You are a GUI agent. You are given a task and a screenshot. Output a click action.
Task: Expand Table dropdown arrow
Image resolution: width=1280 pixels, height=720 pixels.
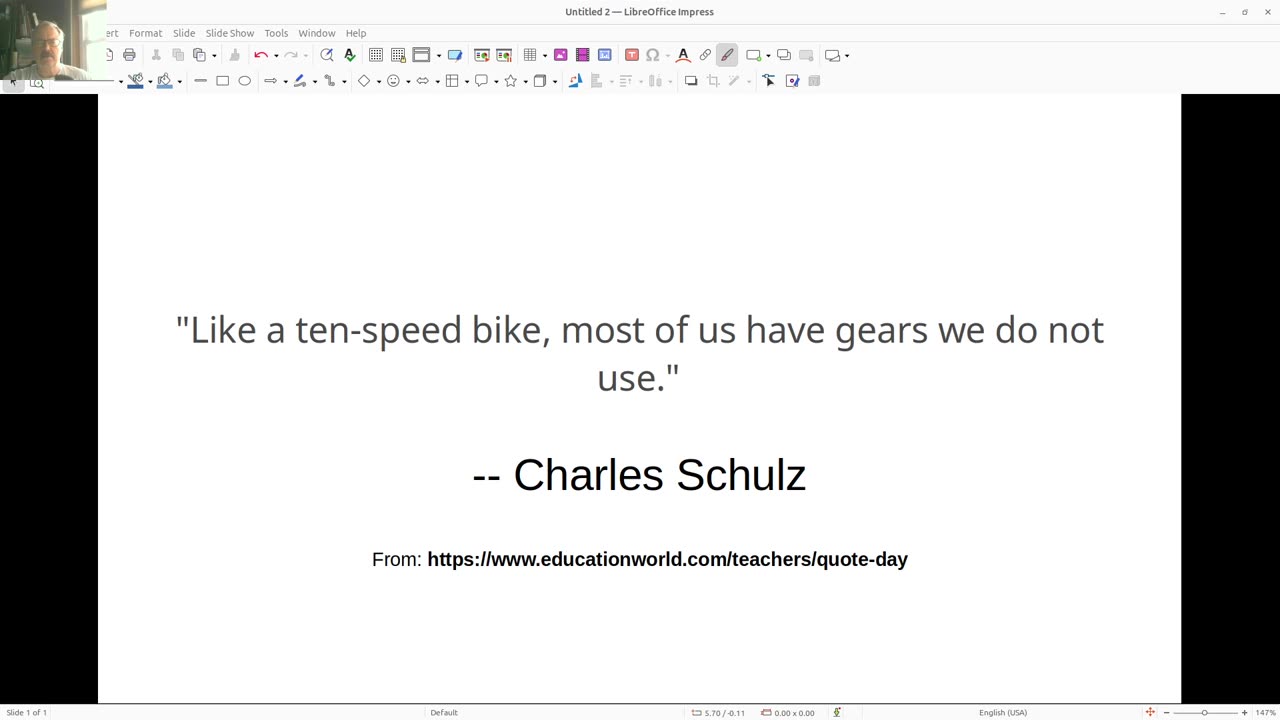pyautogui.click(x=545, y=56)
